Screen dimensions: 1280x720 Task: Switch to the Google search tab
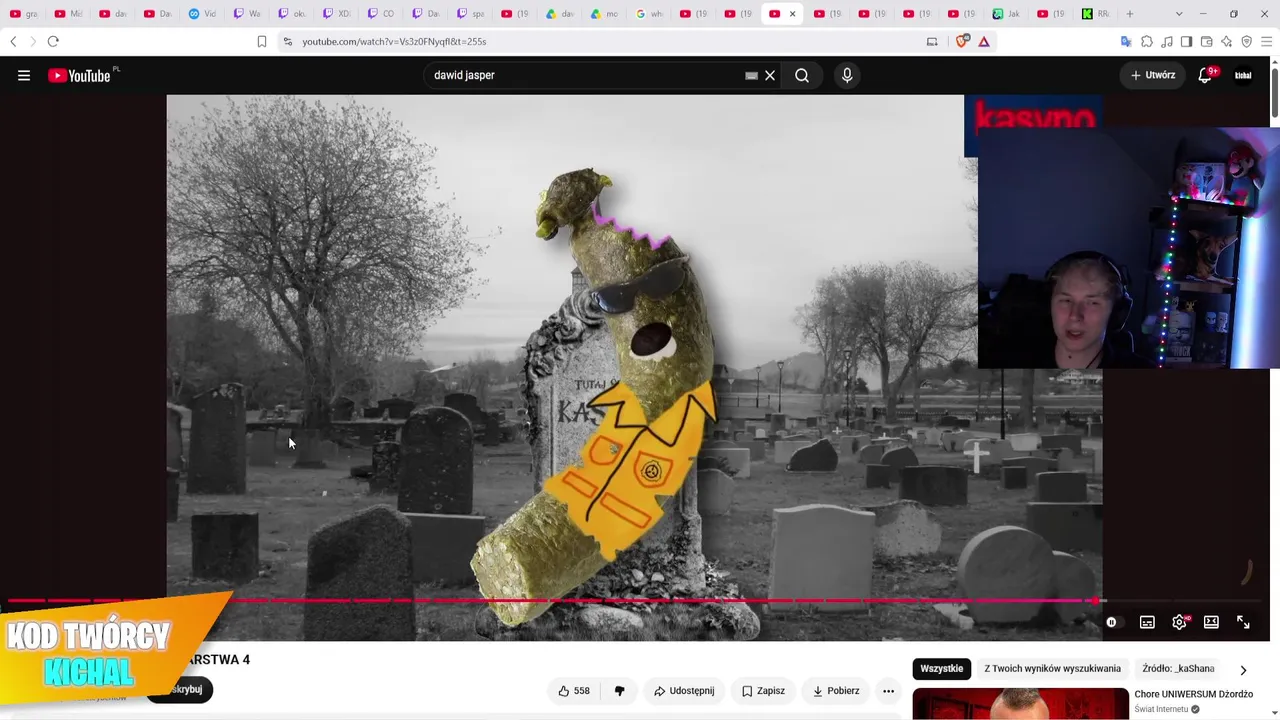648,14
